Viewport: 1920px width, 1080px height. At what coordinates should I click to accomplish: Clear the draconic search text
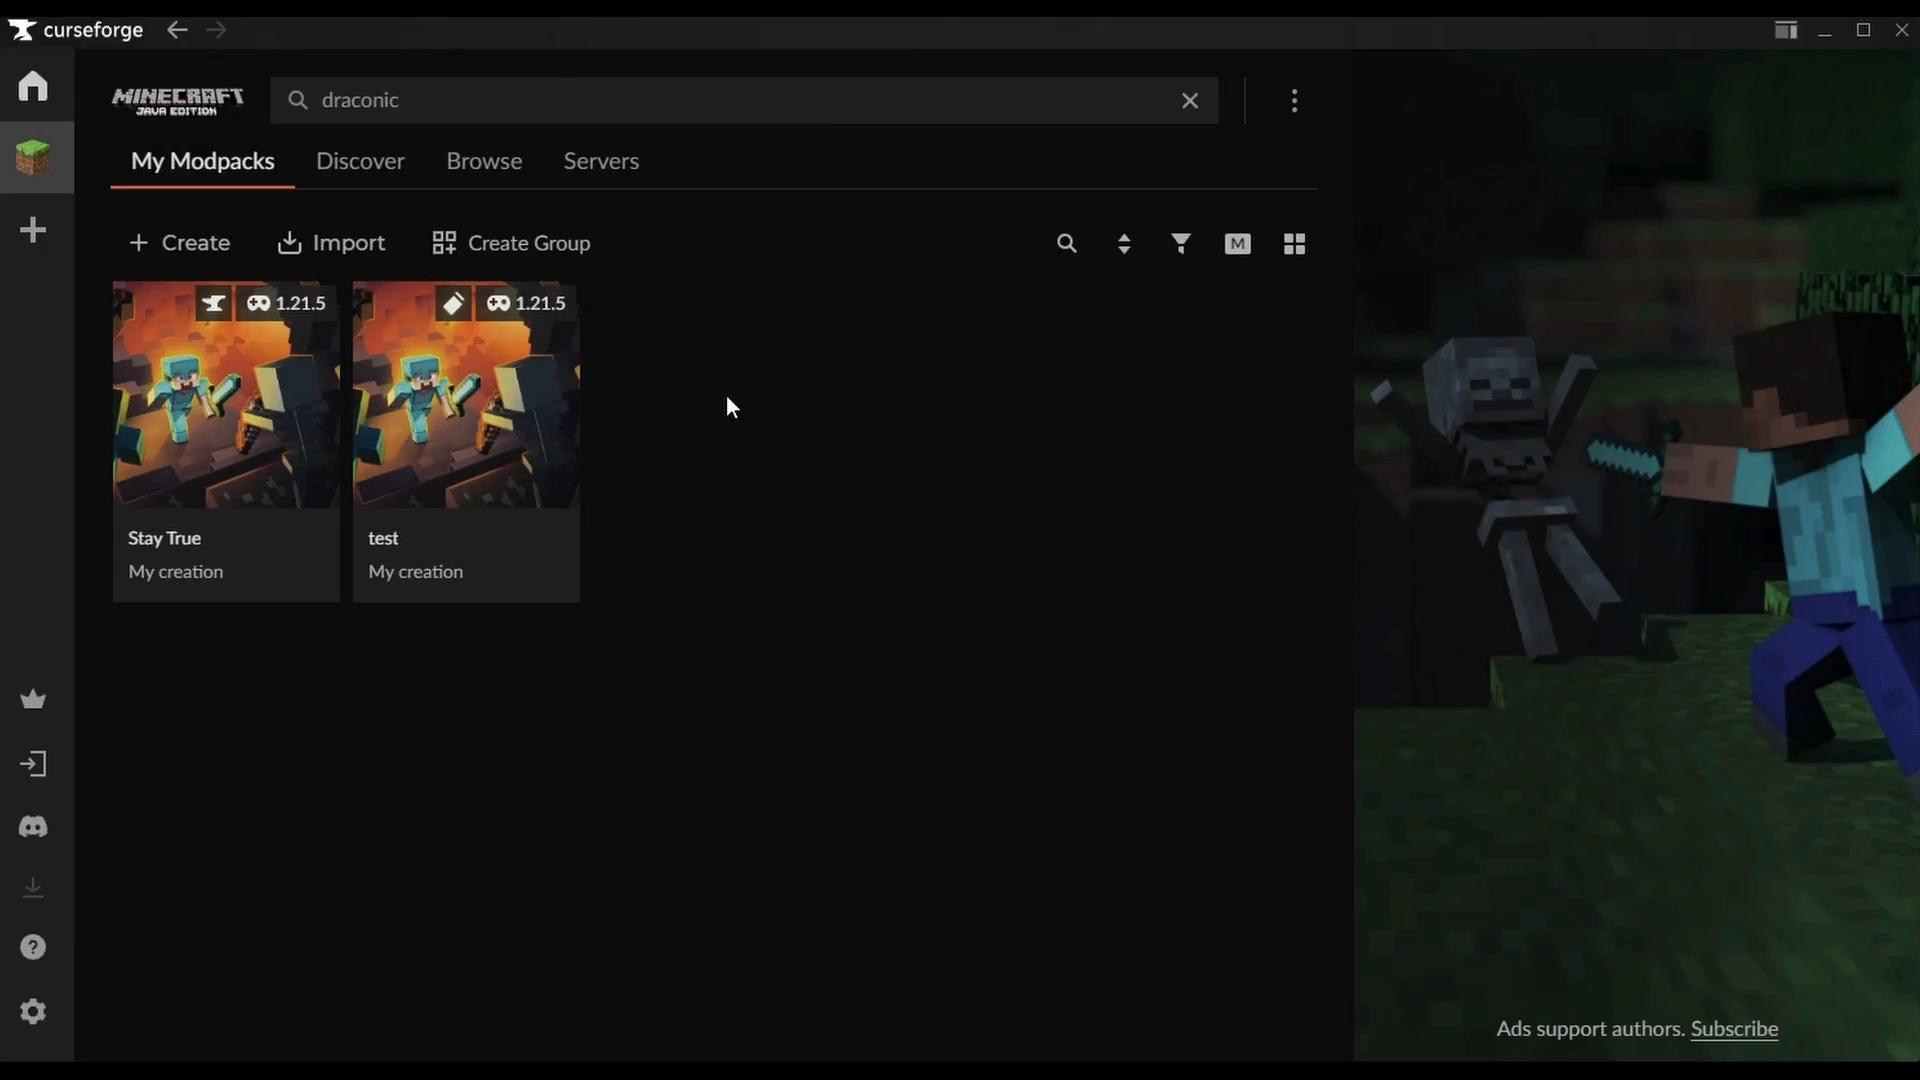tap(1190, 101)
